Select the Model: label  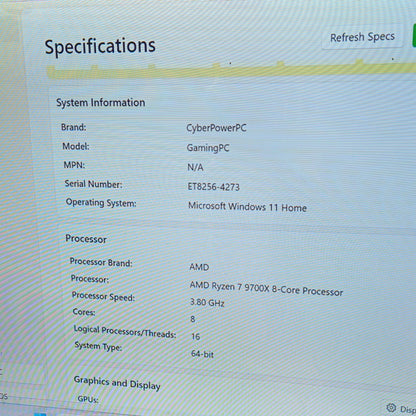76,146
